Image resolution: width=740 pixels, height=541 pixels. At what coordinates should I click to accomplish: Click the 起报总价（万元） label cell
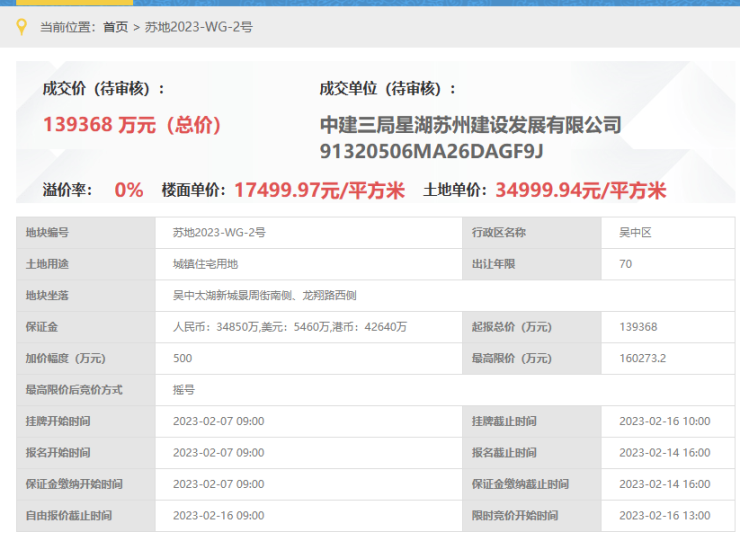[x=532, y=327]
